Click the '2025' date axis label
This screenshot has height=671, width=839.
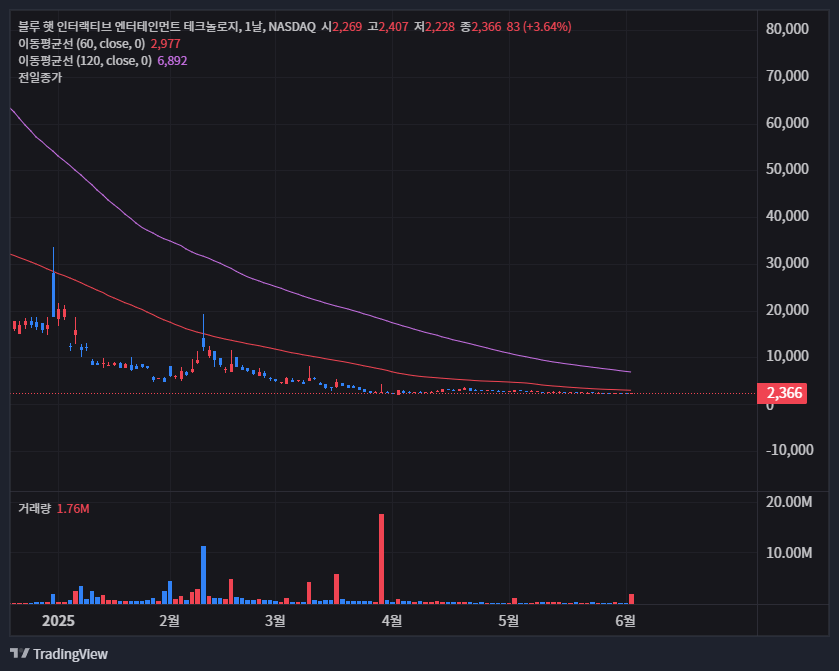(x=58, y=621)
